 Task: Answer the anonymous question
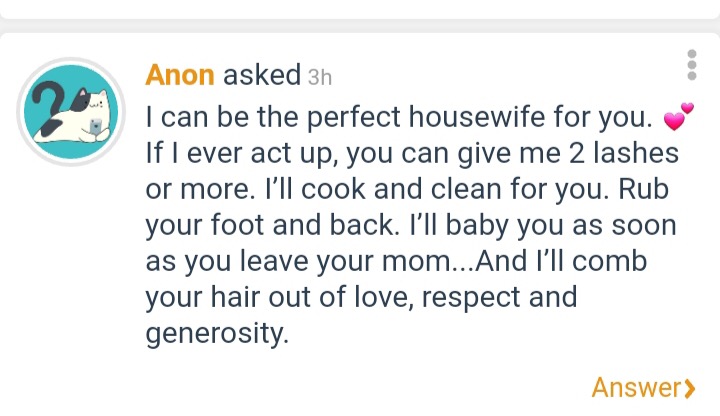[643, 388]
